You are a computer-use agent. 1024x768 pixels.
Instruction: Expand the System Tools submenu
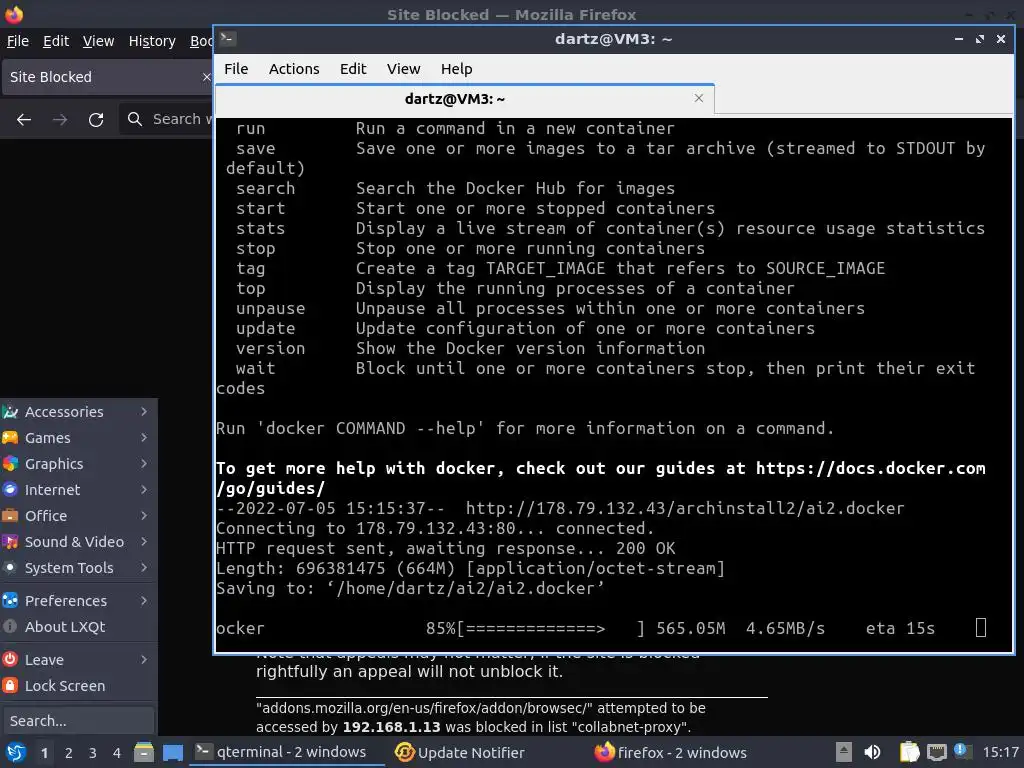78,568
